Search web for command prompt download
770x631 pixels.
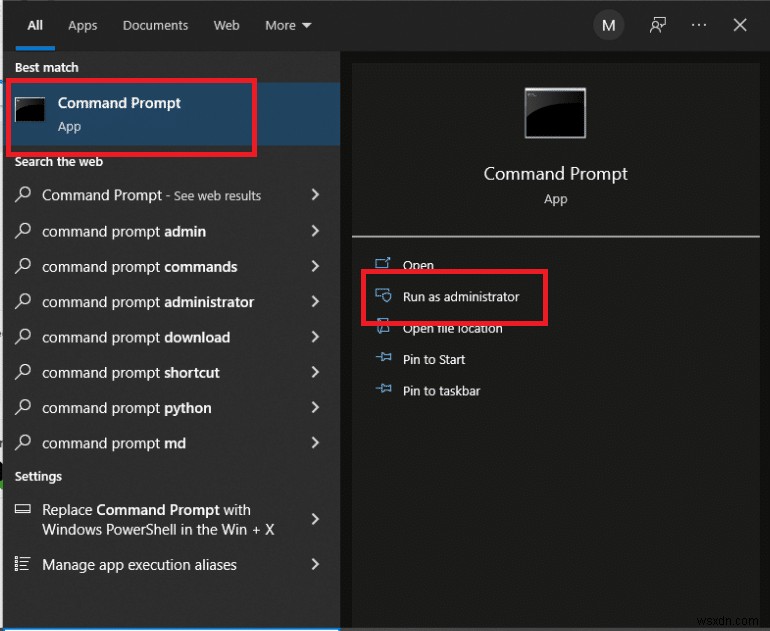pos(136,337)
